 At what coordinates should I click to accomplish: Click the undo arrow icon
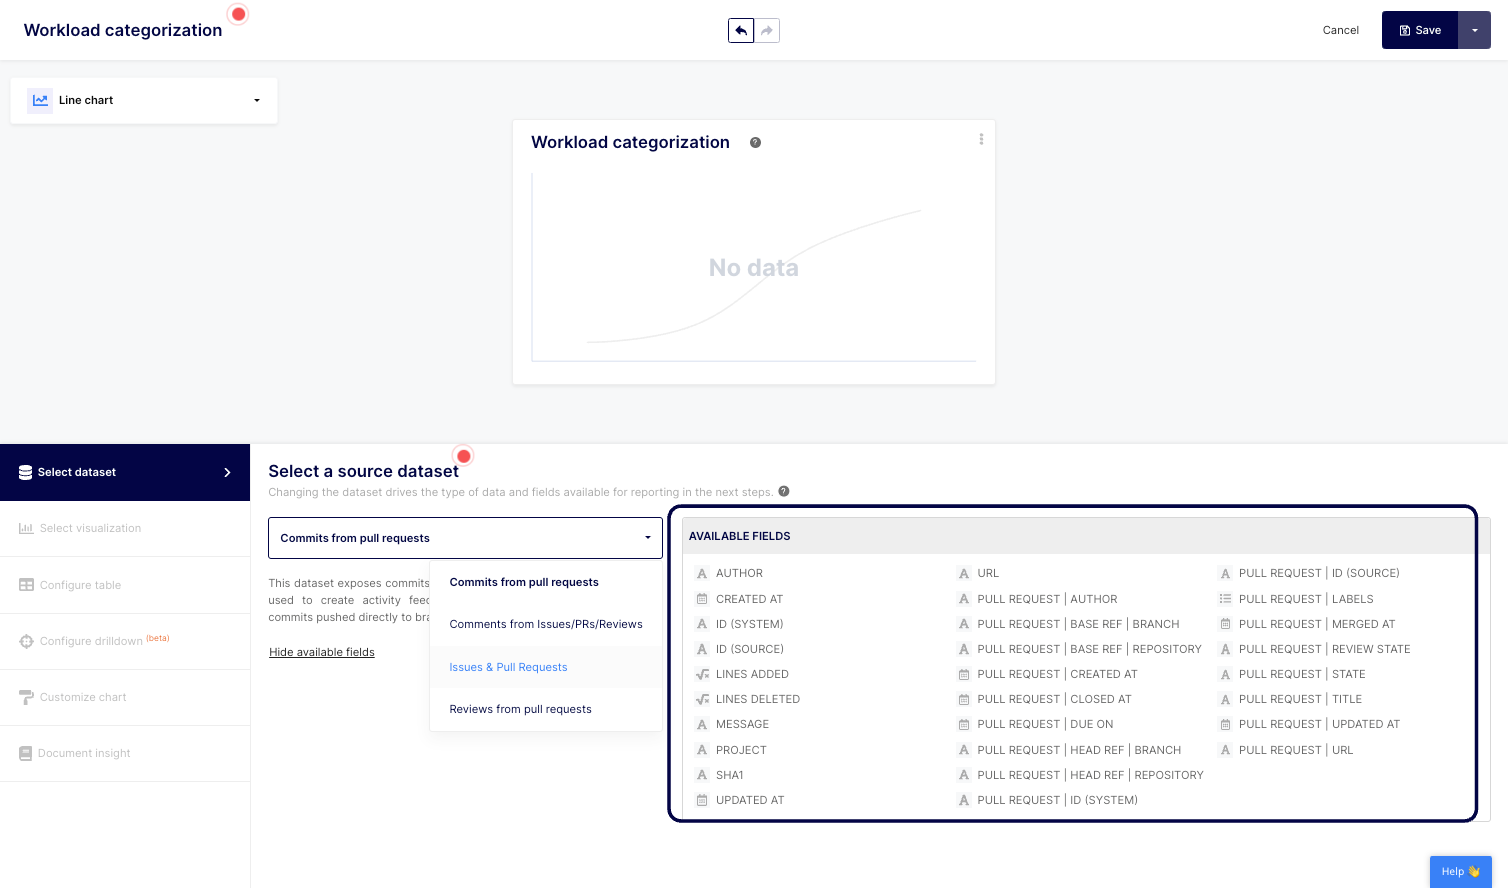point(741,31)
